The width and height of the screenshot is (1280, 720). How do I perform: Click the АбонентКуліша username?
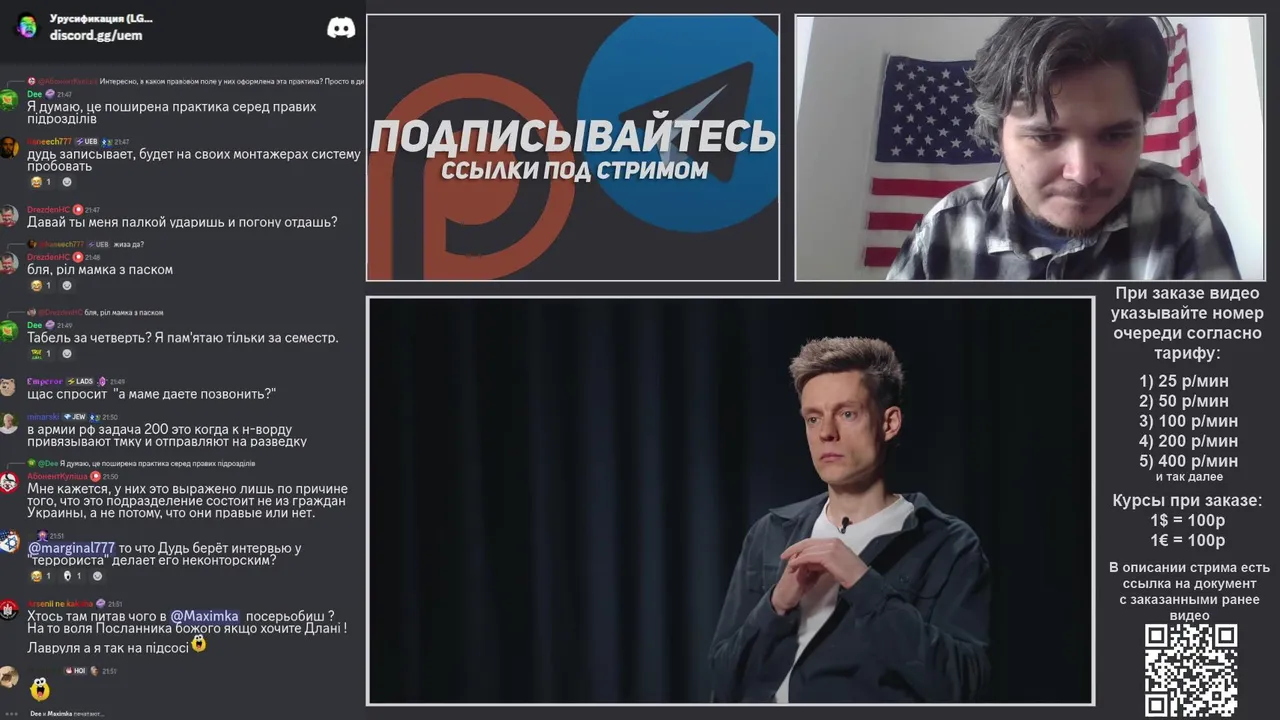click(x=57, y=476)
